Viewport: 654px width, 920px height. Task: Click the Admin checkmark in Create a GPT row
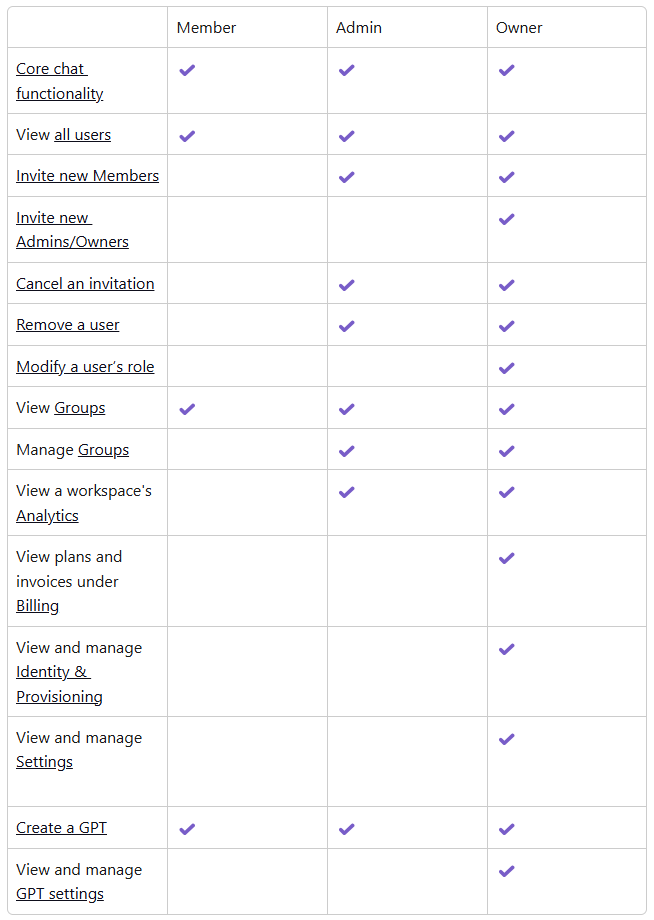click(347, 829)
